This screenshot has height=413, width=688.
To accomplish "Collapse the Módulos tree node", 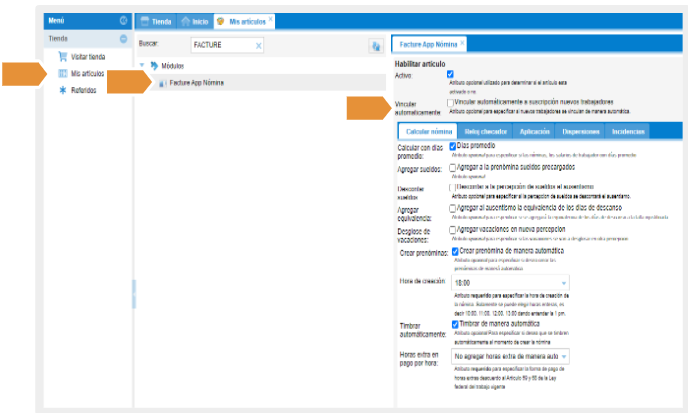I will [x=142, y=66].
